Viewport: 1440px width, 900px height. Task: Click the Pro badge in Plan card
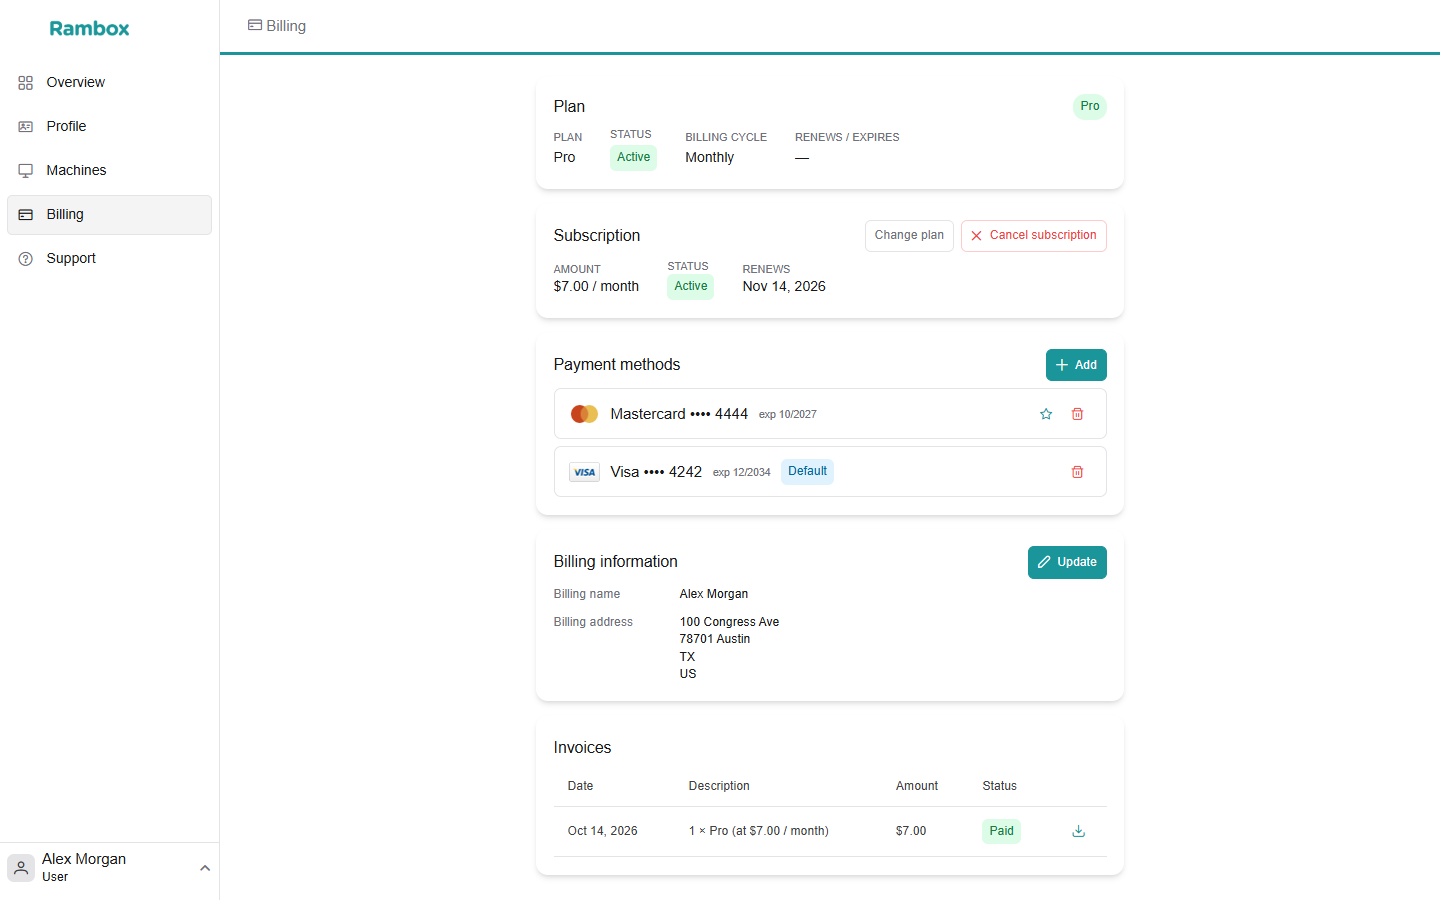pos(1090,106)
